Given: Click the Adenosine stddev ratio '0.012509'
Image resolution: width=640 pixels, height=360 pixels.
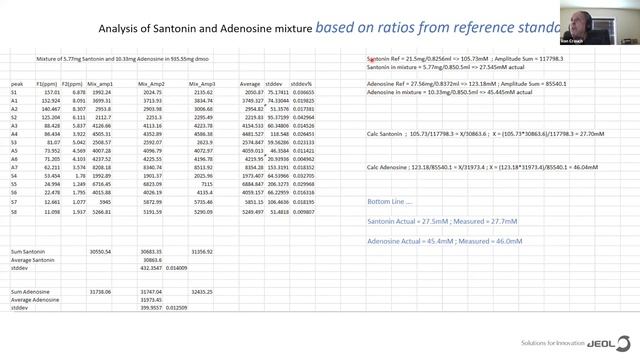Looking at the screenshot, I should pos(176,308).
